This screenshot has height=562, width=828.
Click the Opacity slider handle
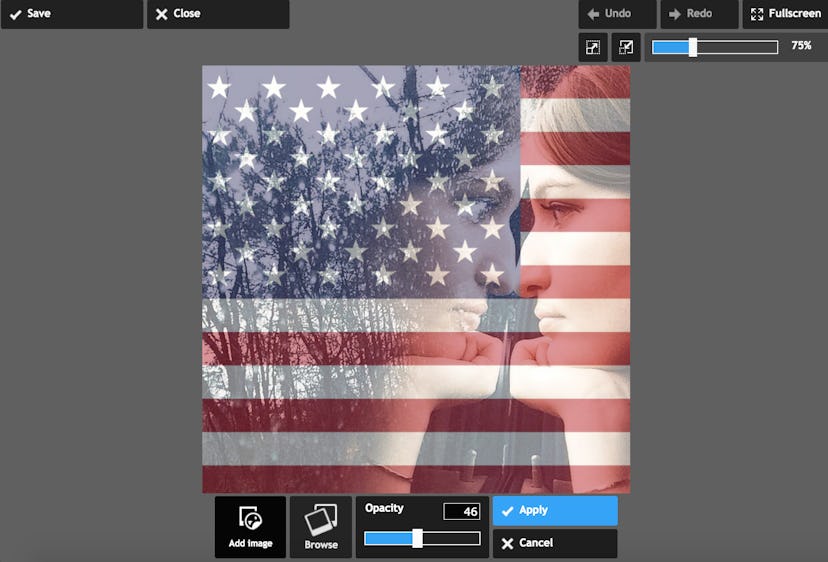(x=417, y=539)
